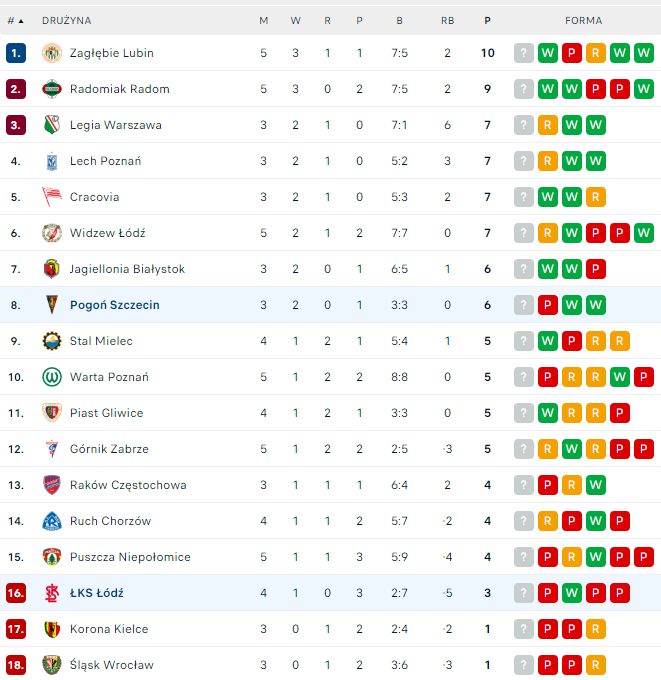Click the DRUŻYNA column header
The height and width of the screenshot is (680, 661).
tap(66, 20)
